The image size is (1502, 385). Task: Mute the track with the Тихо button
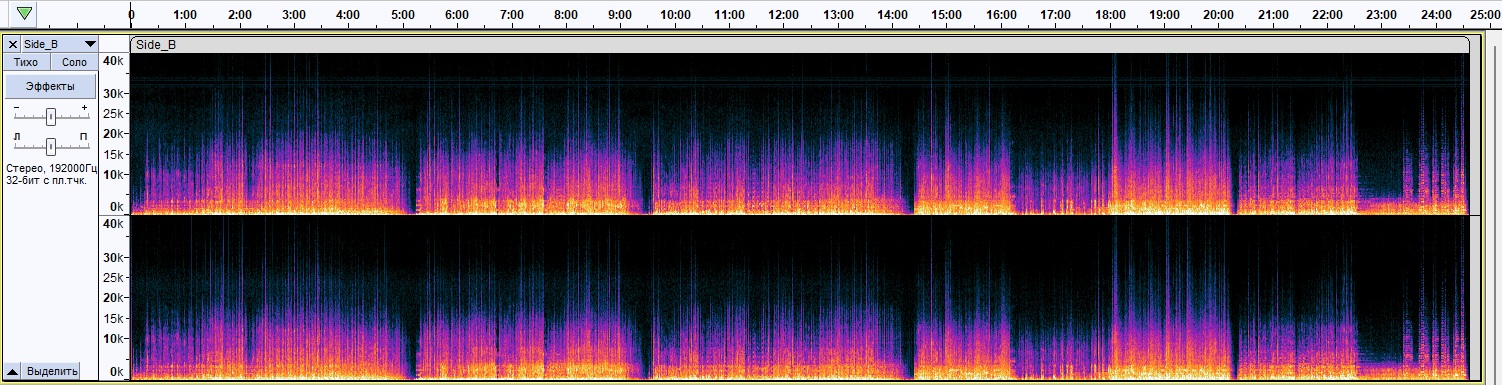26,62
